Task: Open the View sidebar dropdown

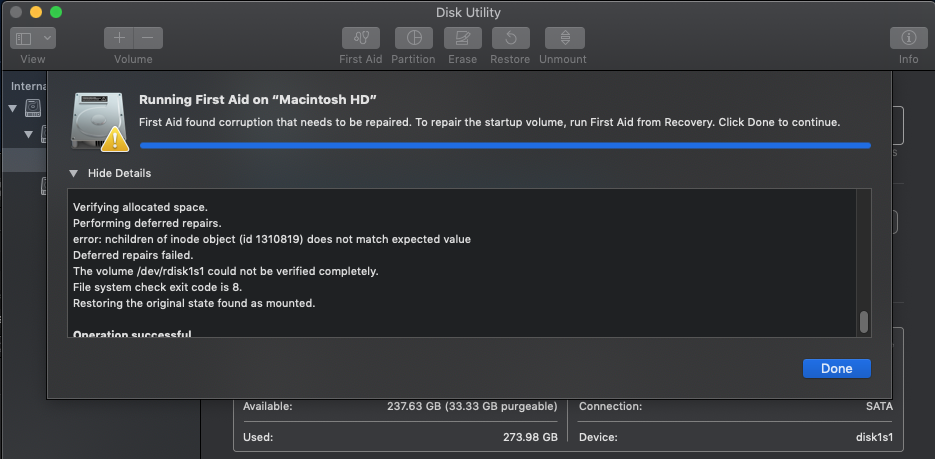Action: point(33,38)
